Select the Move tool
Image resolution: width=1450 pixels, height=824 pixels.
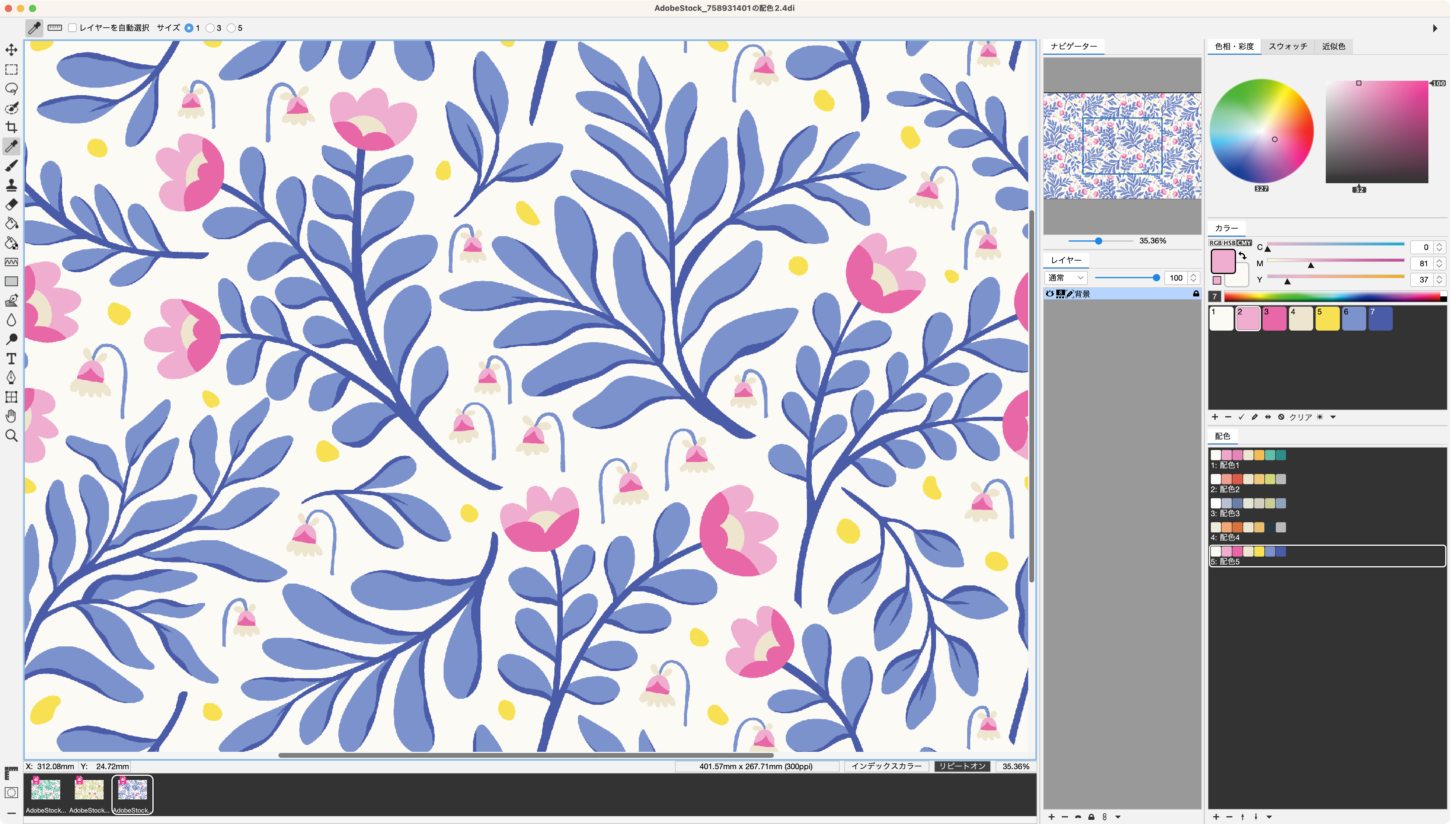11,50
